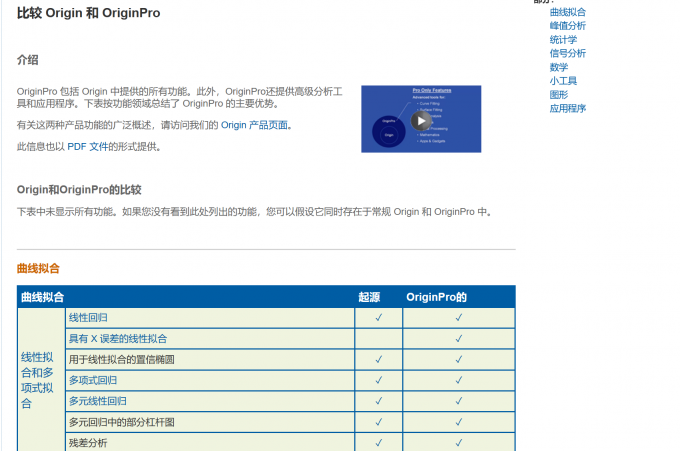The image size is (680, 451).
Task: Open the 小工具 sidebar link
Action: (x=563, y=81)
